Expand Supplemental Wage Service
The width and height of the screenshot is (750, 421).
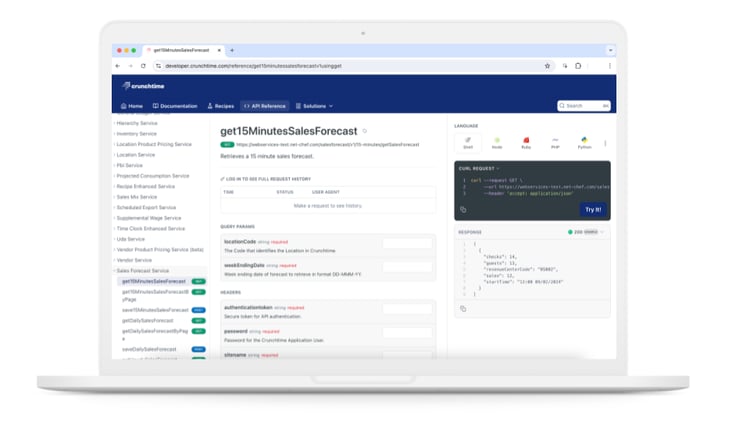click(x=149, y=218)
